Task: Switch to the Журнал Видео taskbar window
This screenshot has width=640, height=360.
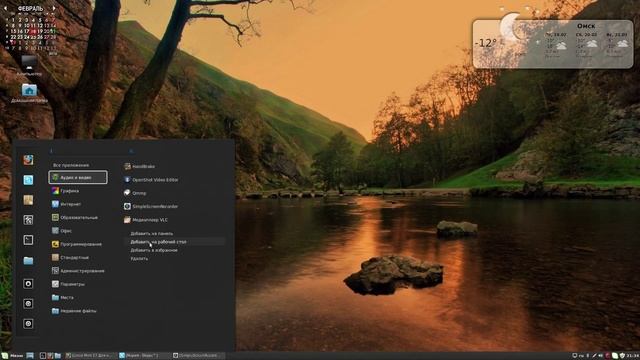Action: coord(144,356)
